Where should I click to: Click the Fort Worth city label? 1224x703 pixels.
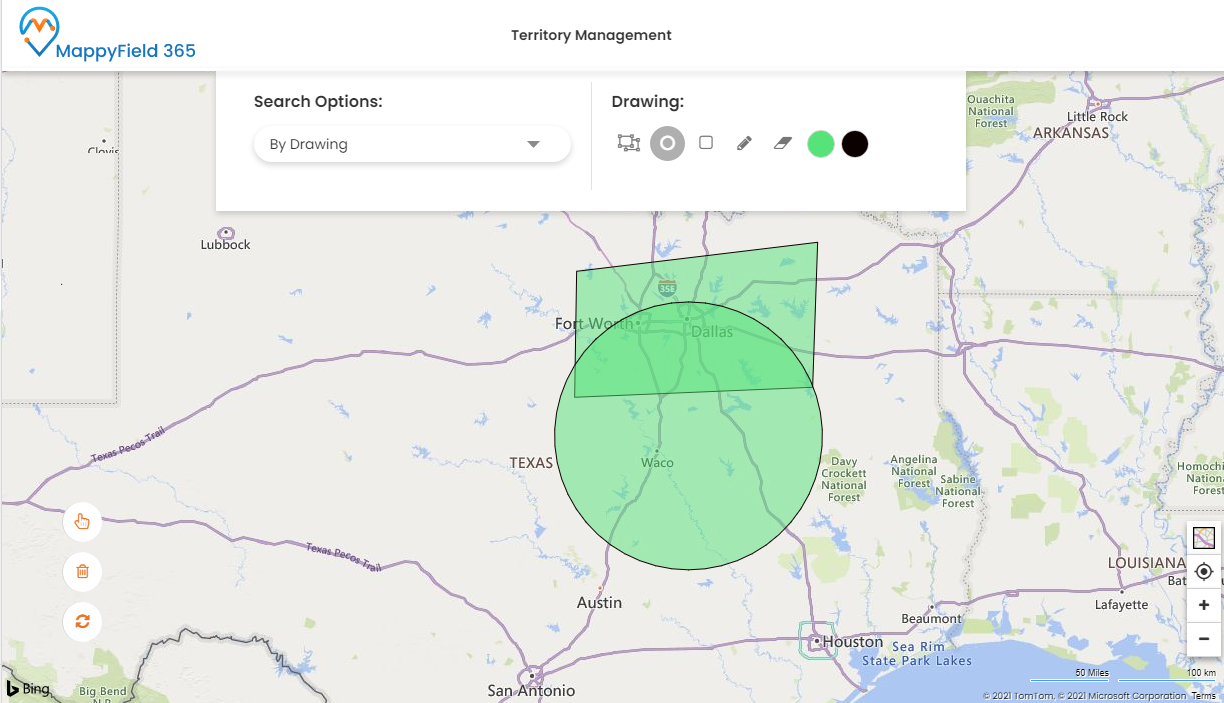[594, 324]
